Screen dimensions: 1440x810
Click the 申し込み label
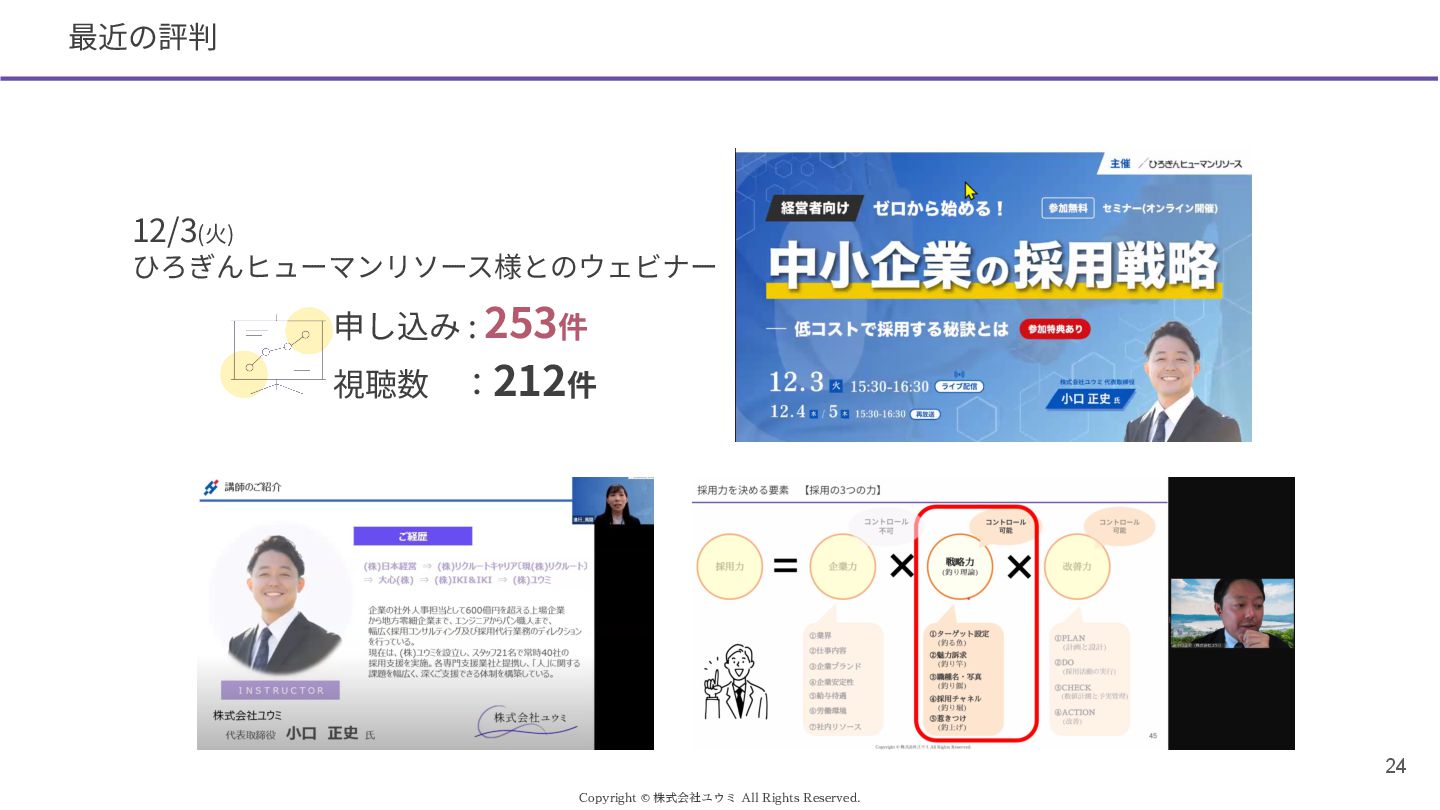click(x=398, y=326)
